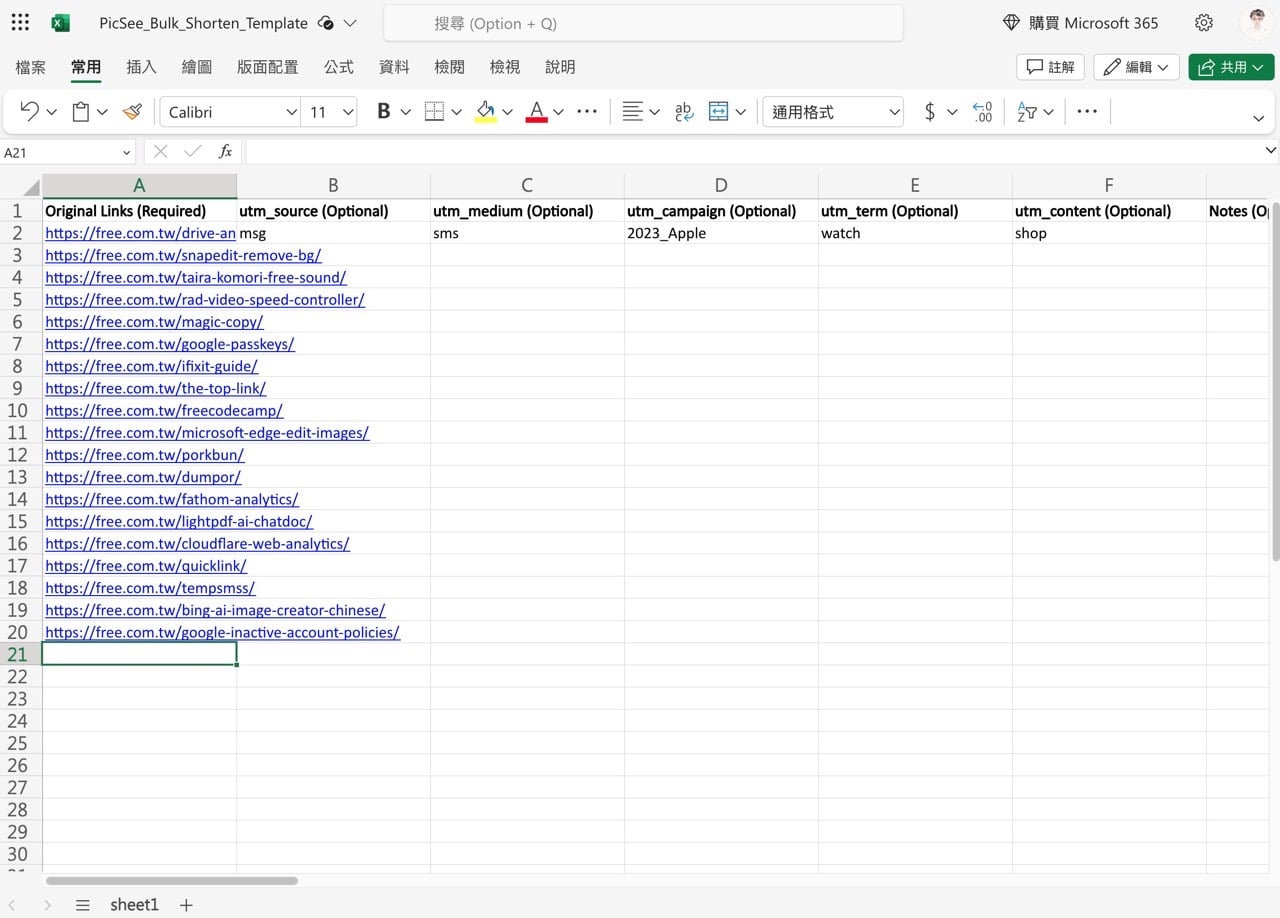The width and height of the screenshot is (1280, 918).
Task: Open the Name Box A21 dropdown
Action: tap(127, 153)
